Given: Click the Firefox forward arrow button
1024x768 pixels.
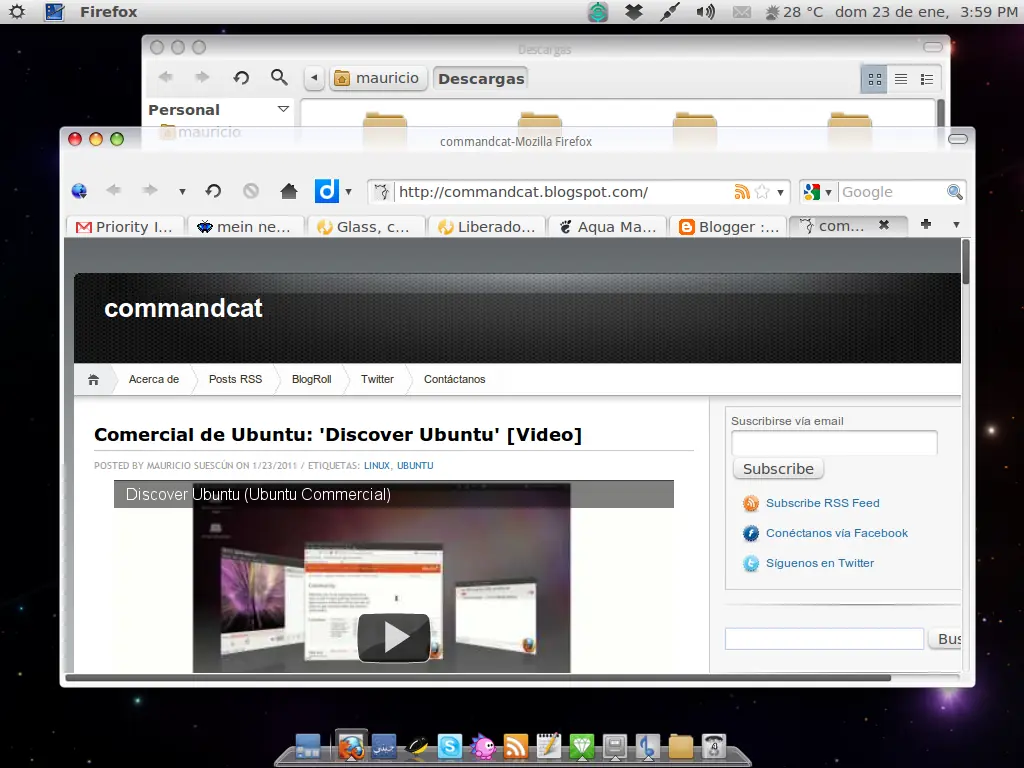Looking at the screenshot, I should (x=150, y=191).
